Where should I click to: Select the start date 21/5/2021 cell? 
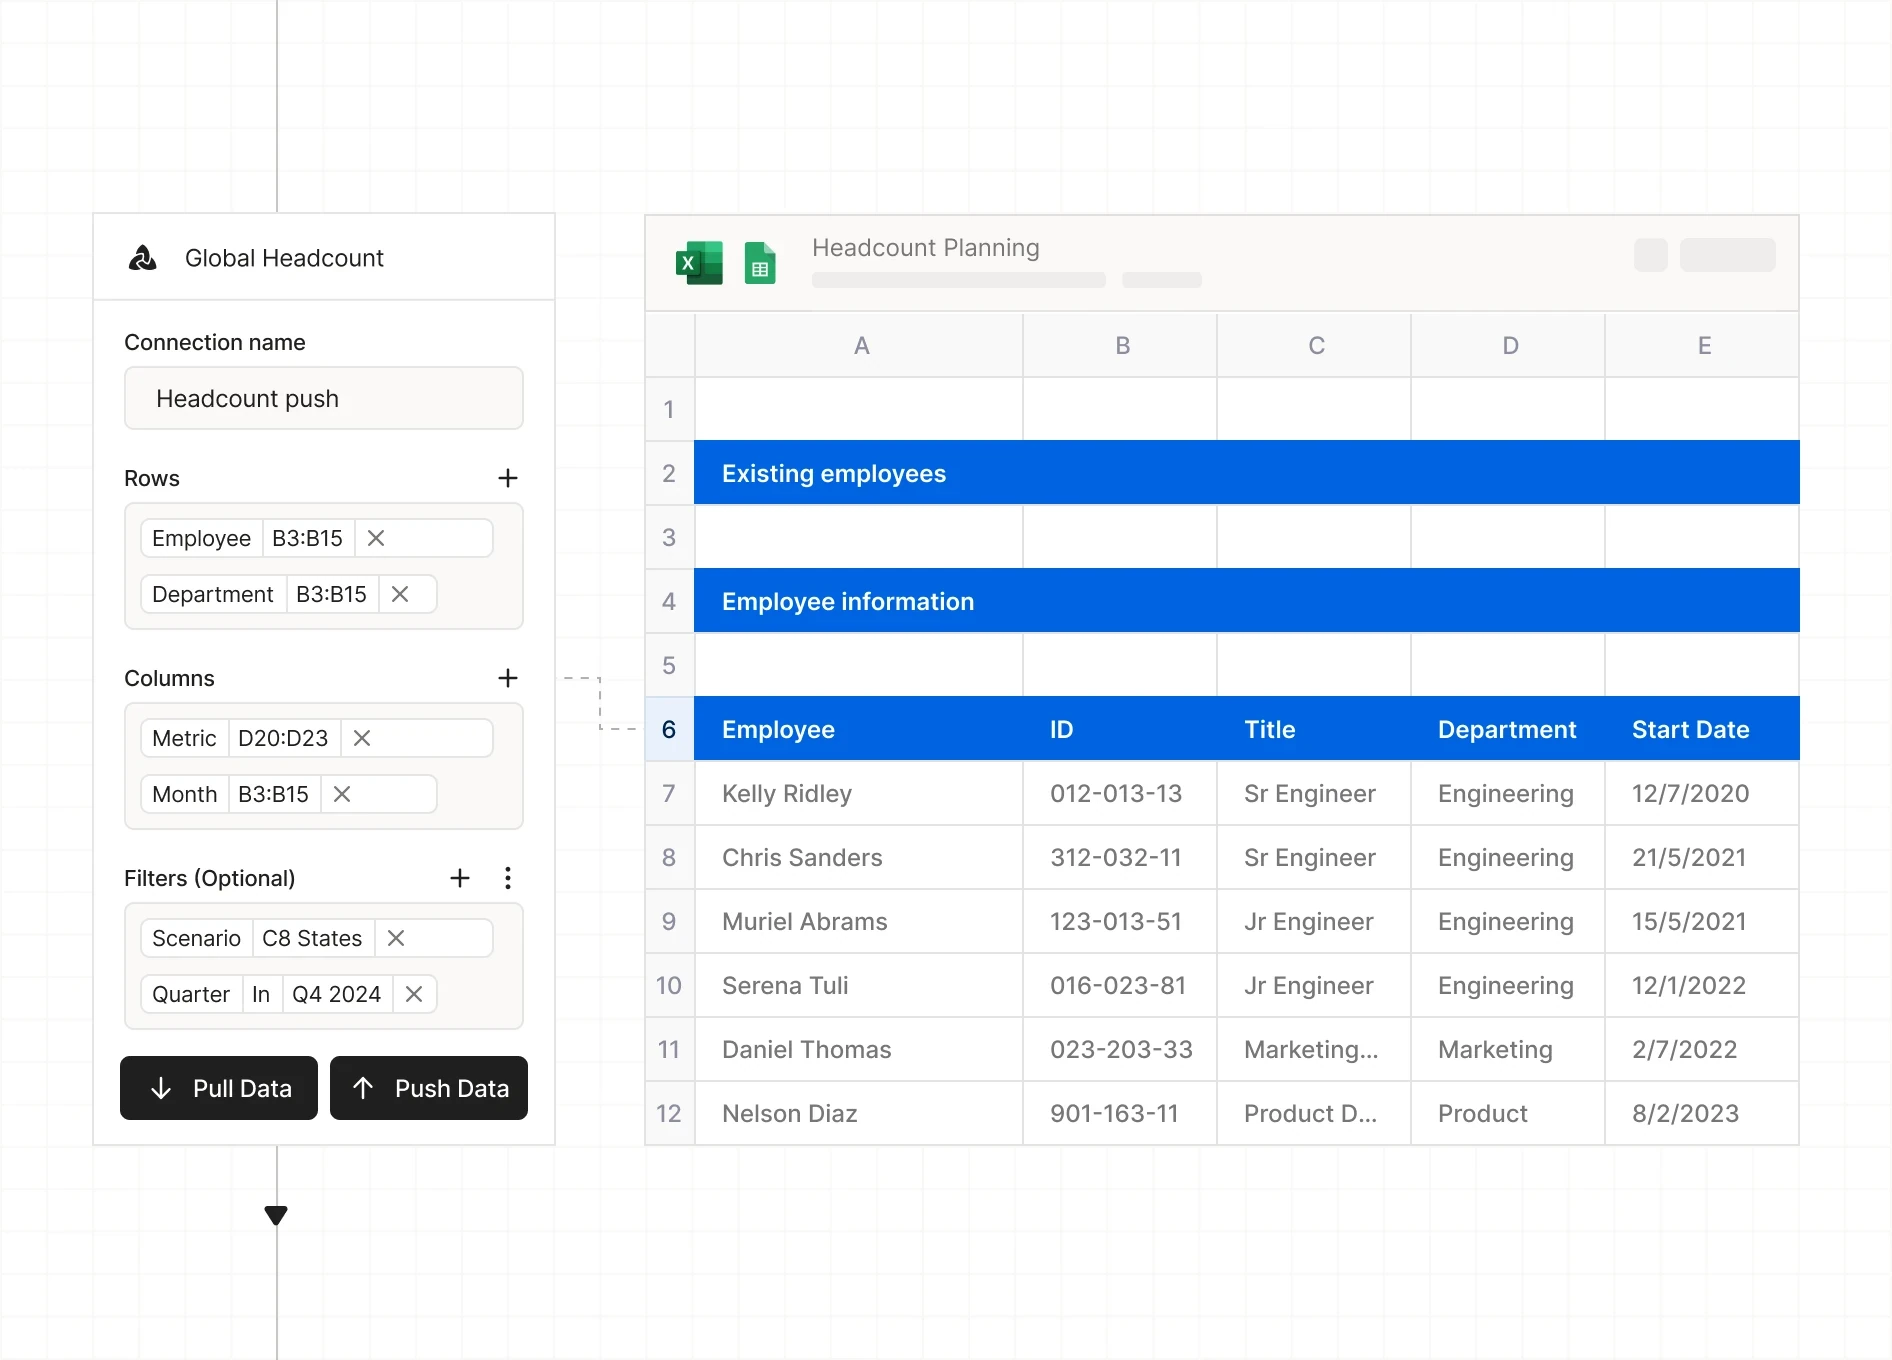pos(1702,857)
